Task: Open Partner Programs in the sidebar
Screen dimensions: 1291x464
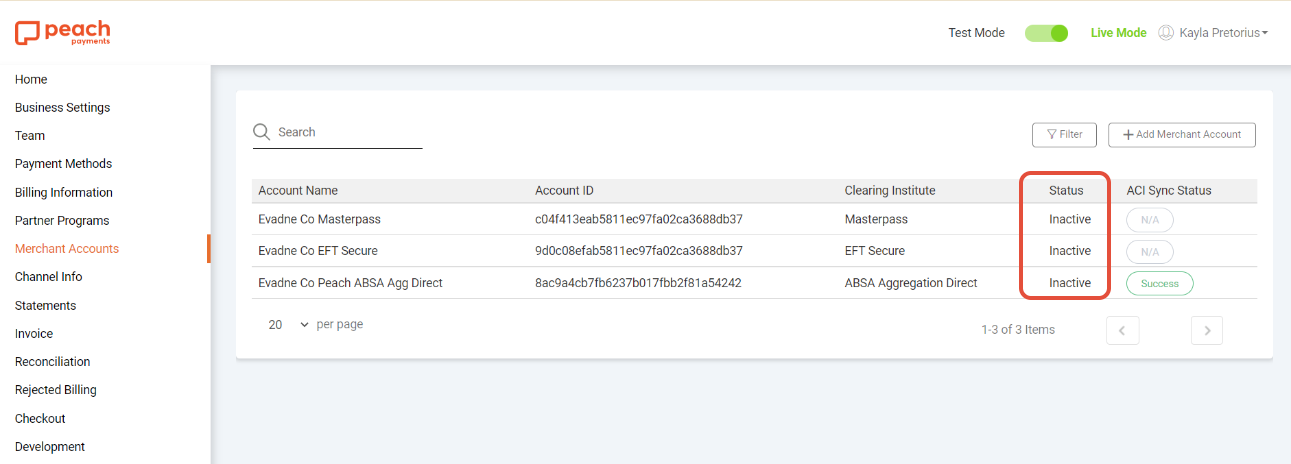Action: pyautogui.click(x=62, y=220)
